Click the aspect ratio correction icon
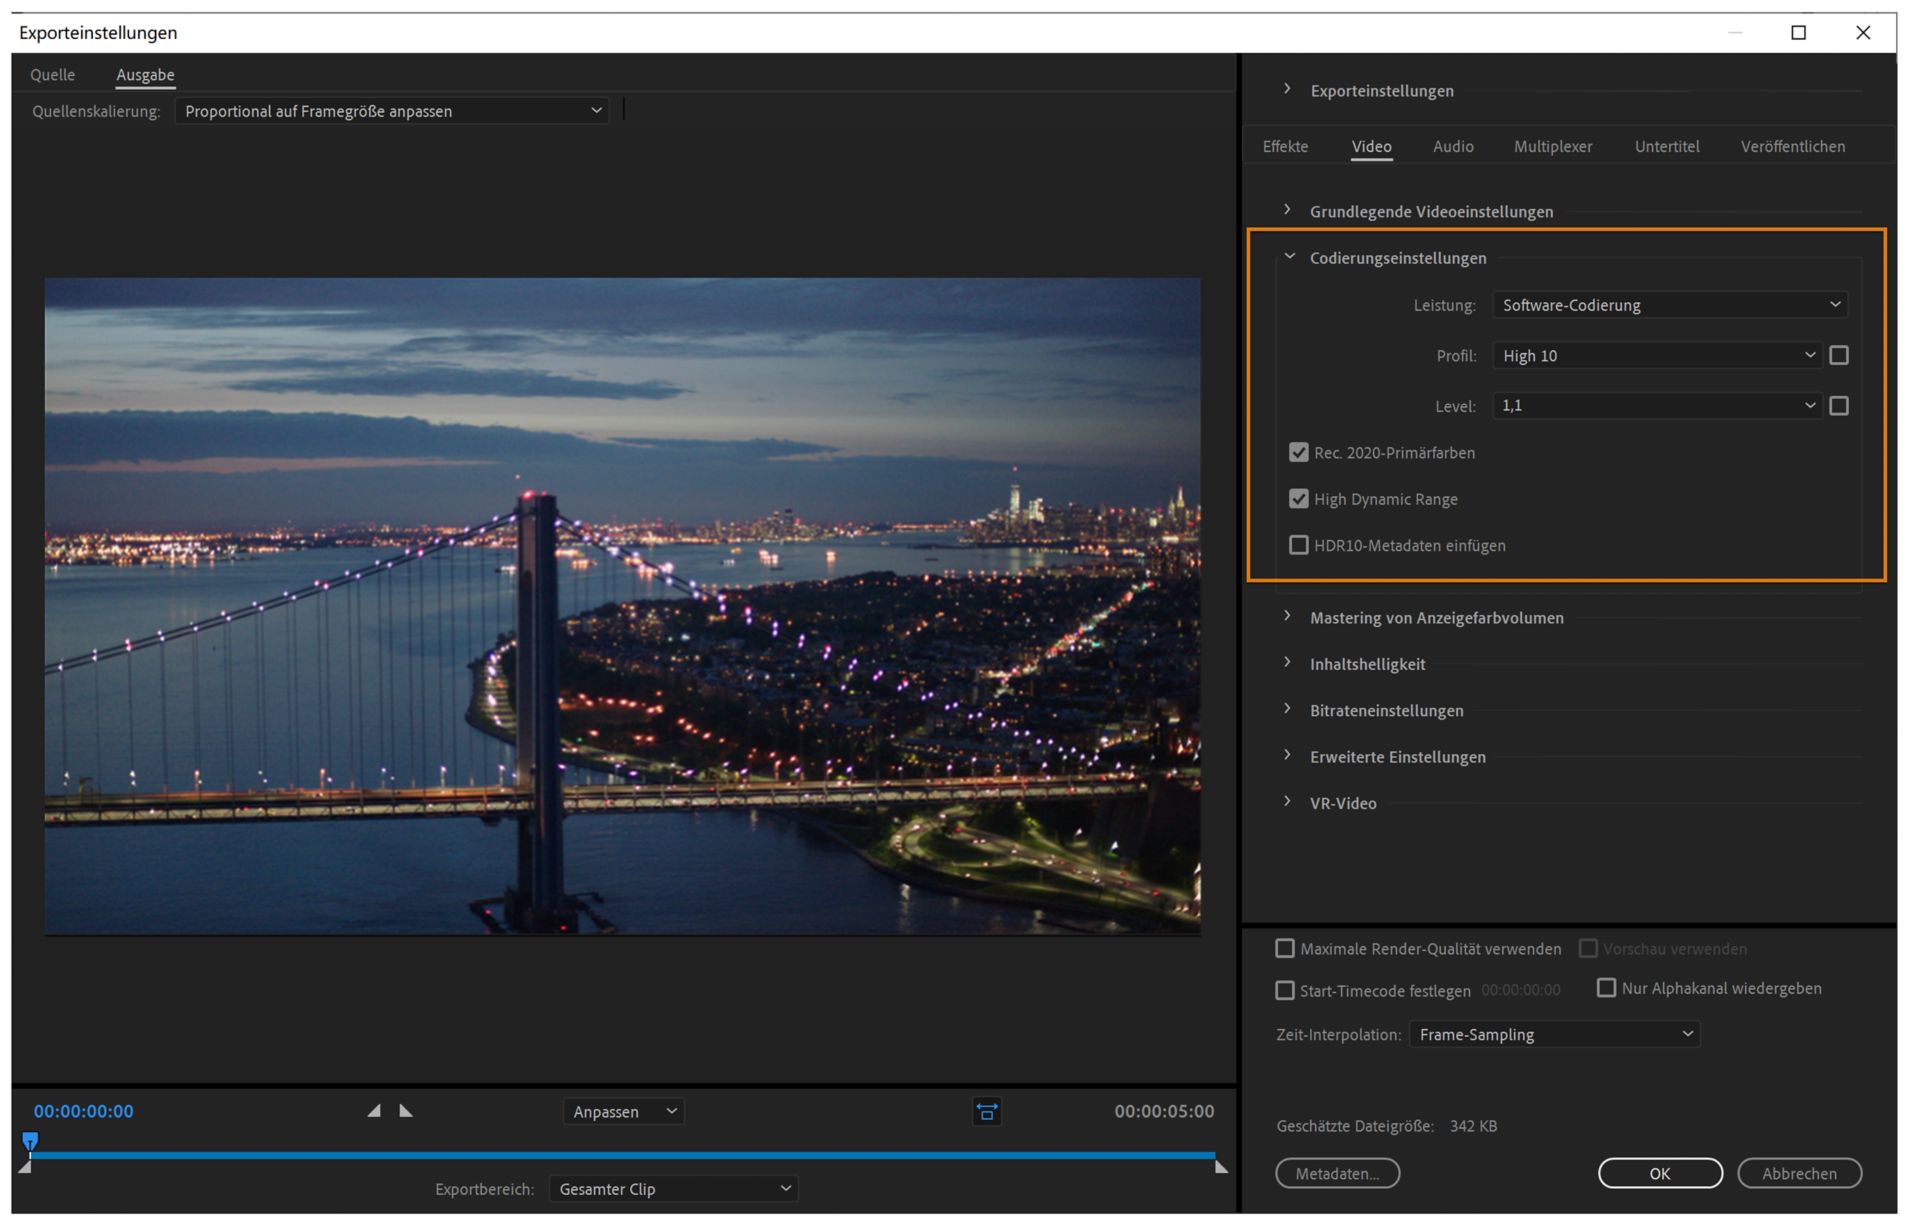 click(986, 1112)
